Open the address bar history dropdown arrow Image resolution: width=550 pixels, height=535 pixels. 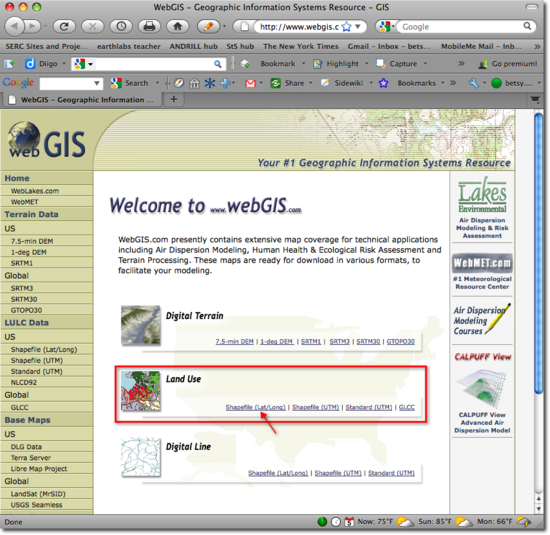tap(358, 27)
